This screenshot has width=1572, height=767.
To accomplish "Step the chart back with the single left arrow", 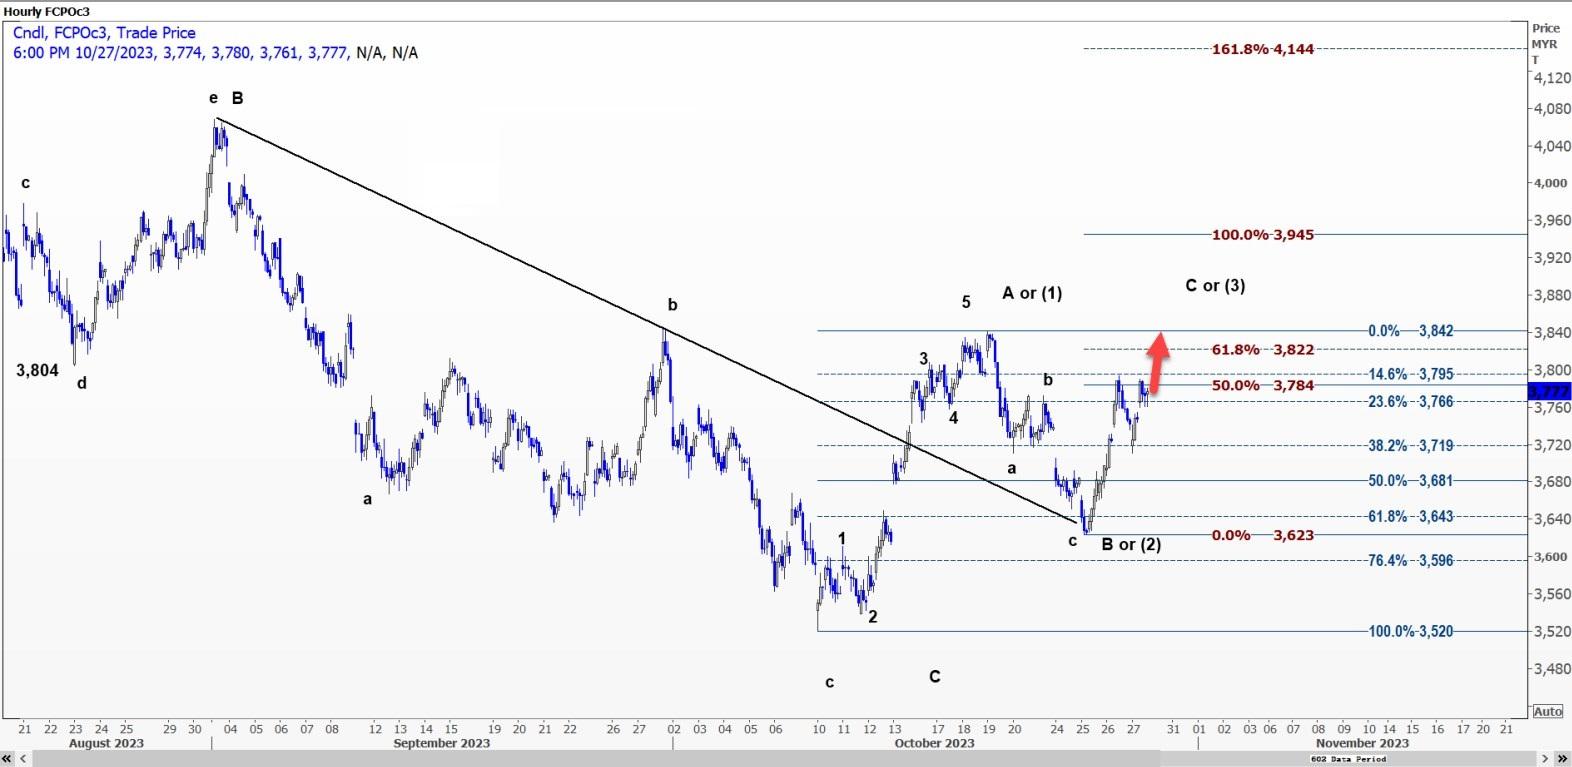I will tap(22, 759).
